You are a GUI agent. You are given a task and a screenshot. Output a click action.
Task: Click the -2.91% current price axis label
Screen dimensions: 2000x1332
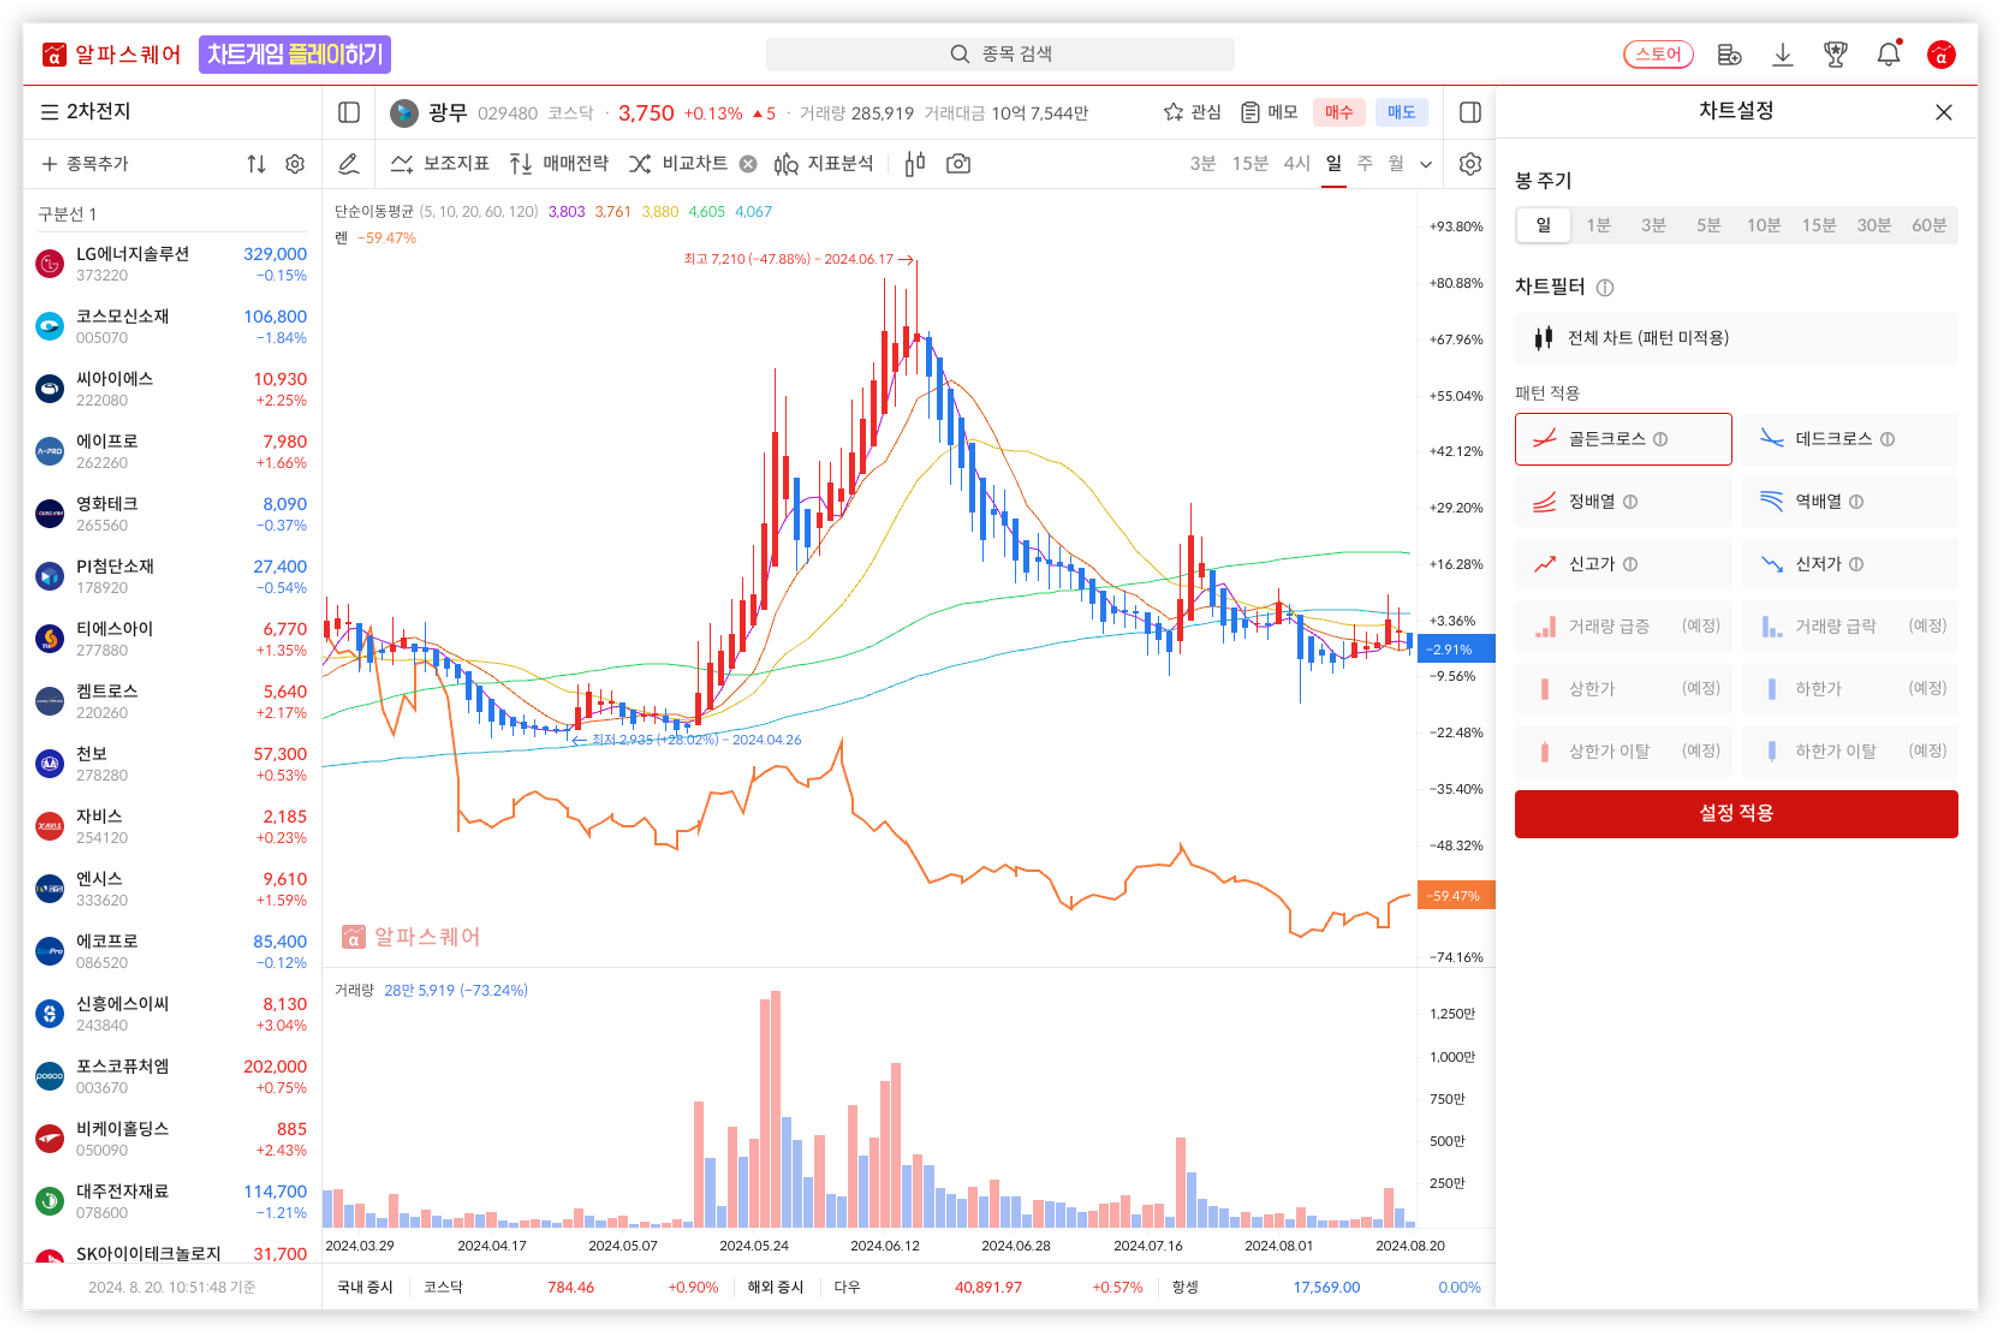1455,649
